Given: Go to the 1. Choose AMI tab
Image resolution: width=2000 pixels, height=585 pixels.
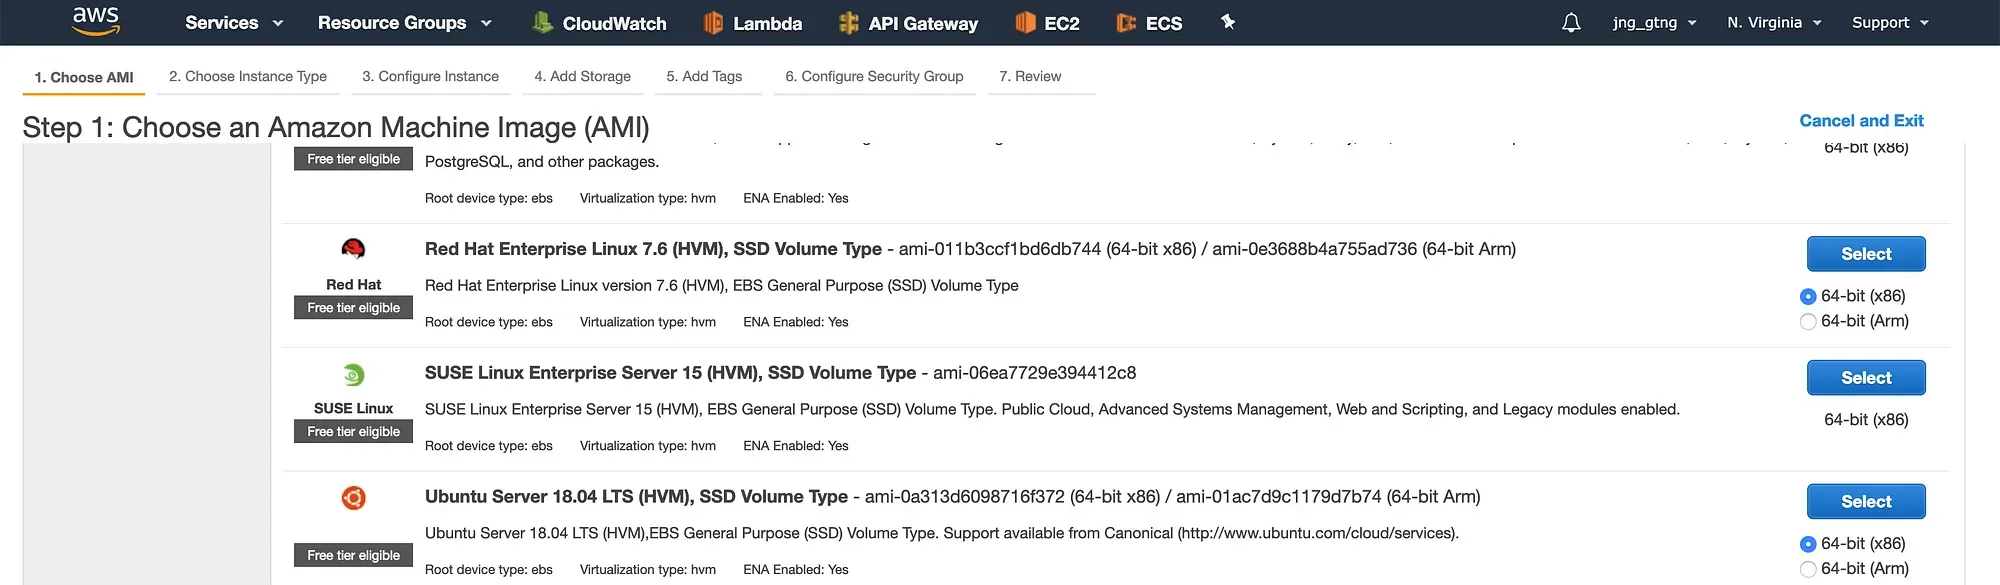Looking at the screenshot, I should [84, 77].
